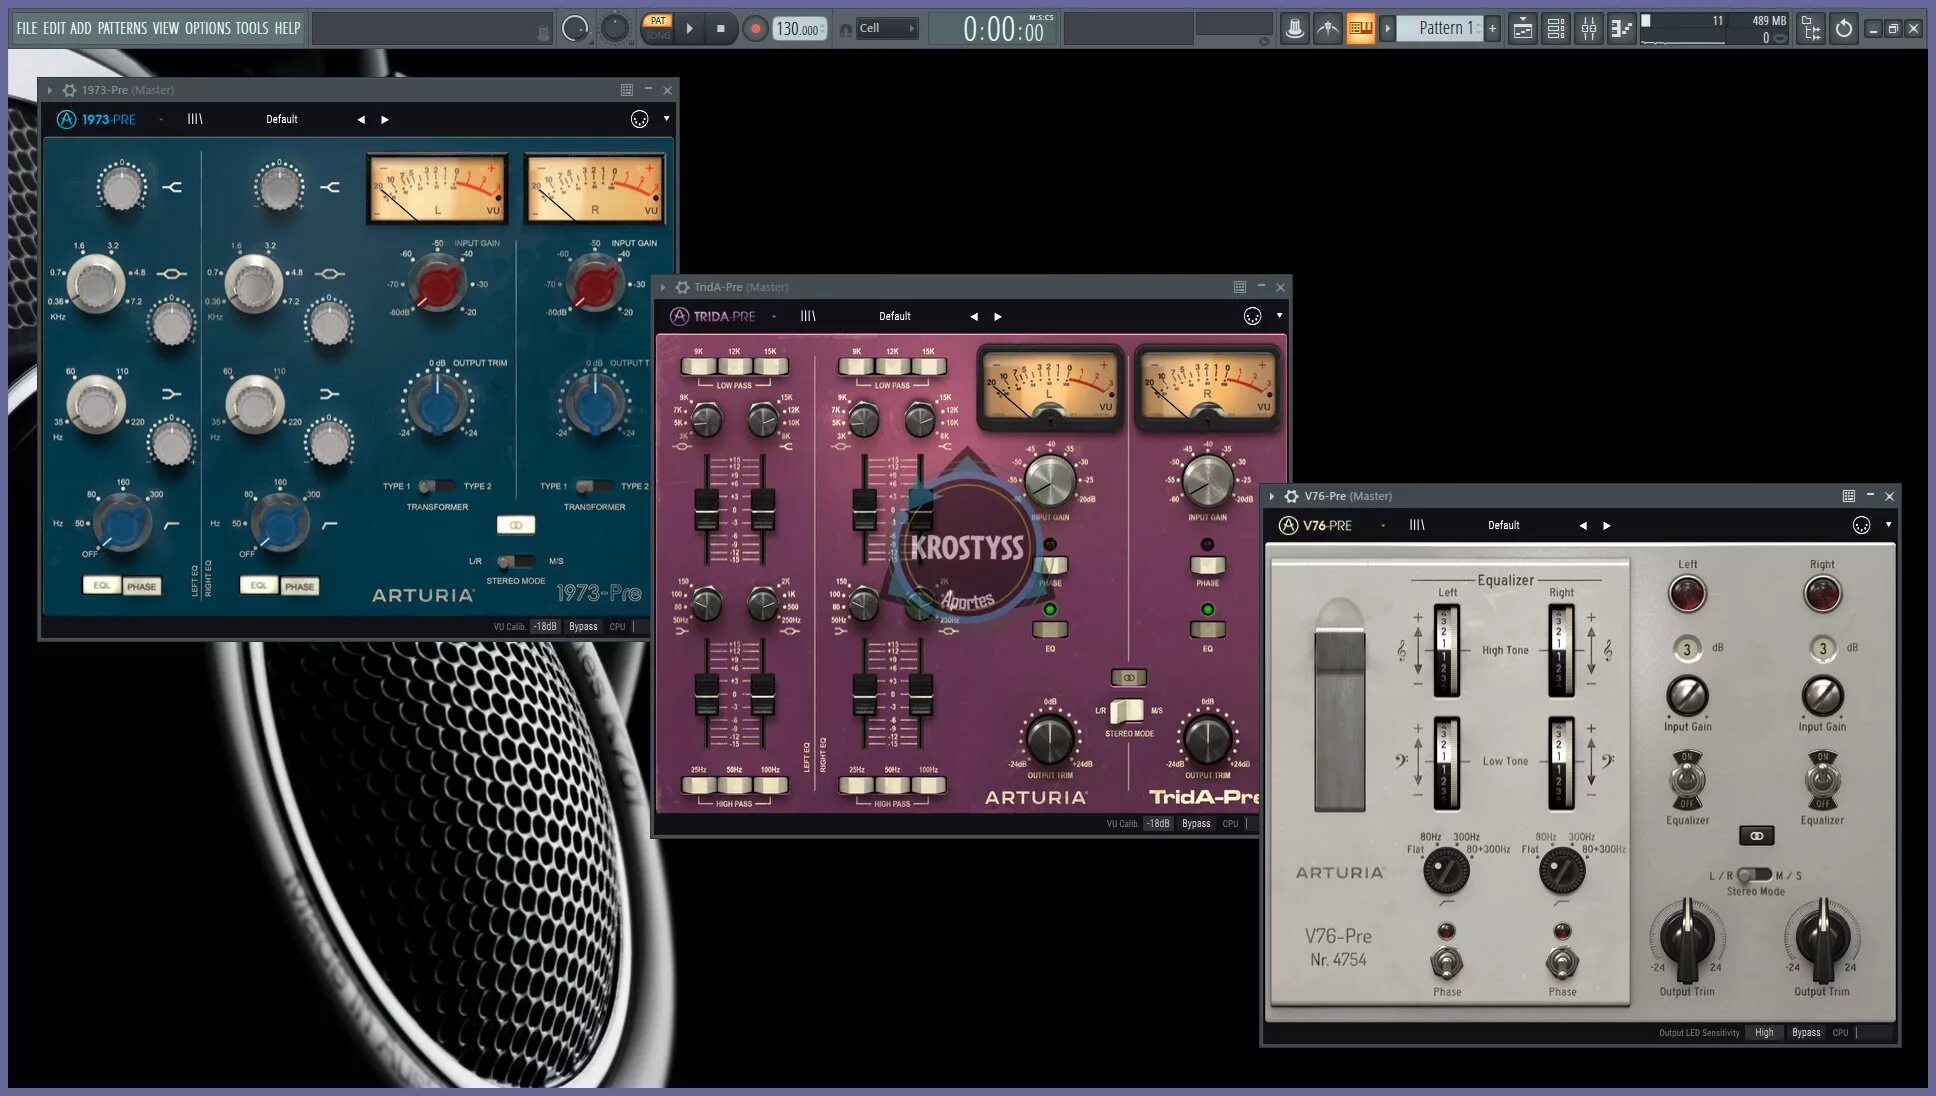Expand the V76-Pre window title arrow
Viewport: 1936px width, 1096px height.
(x=1272, y=496)
